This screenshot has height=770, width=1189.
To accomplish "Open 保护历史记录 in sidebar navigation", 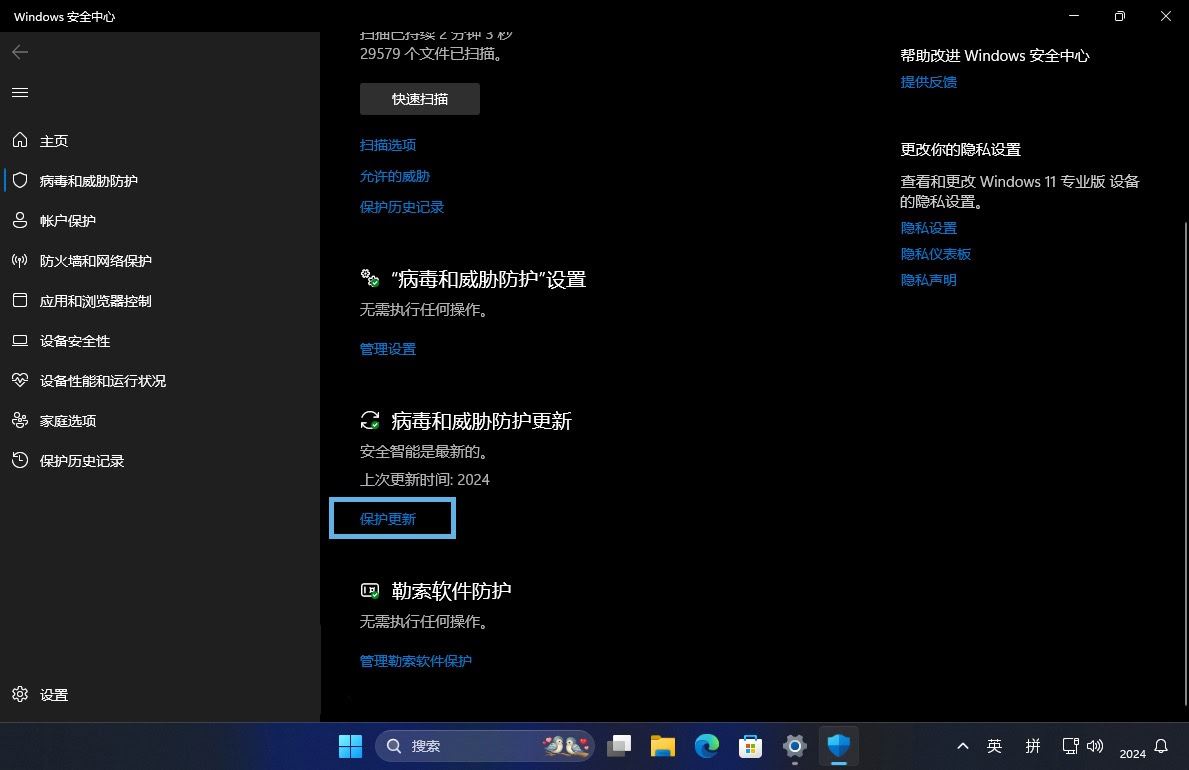I will [82, 461].
